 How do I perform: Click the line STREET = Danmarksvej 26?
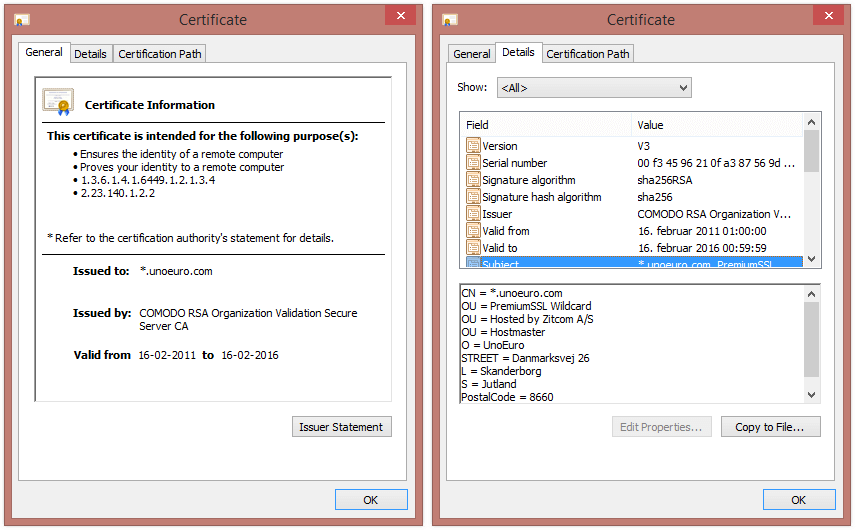click(525, 358)
